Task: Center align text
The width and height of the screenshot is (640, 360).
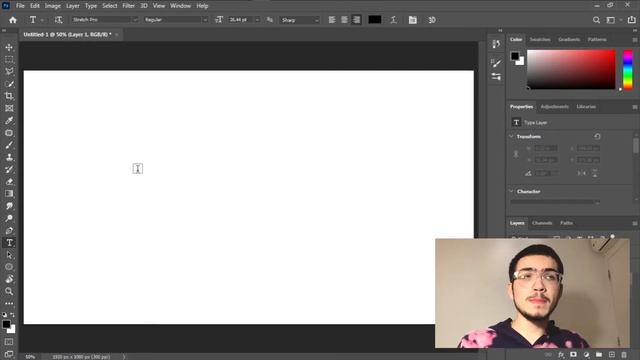Action: (x=344, y=20)
